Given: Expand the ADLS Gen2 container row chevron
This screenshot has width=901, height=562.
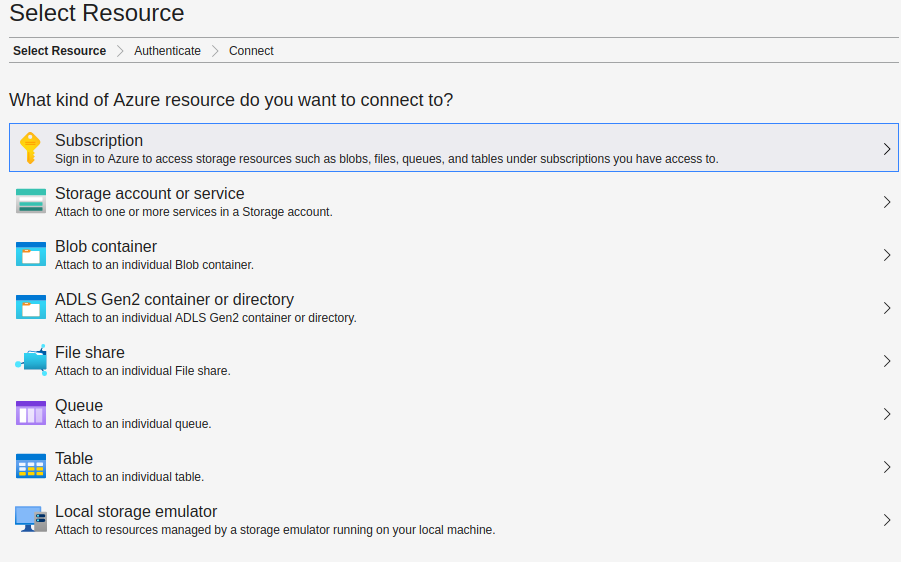Looking at the screenshot, I should (x=887, y=308).
